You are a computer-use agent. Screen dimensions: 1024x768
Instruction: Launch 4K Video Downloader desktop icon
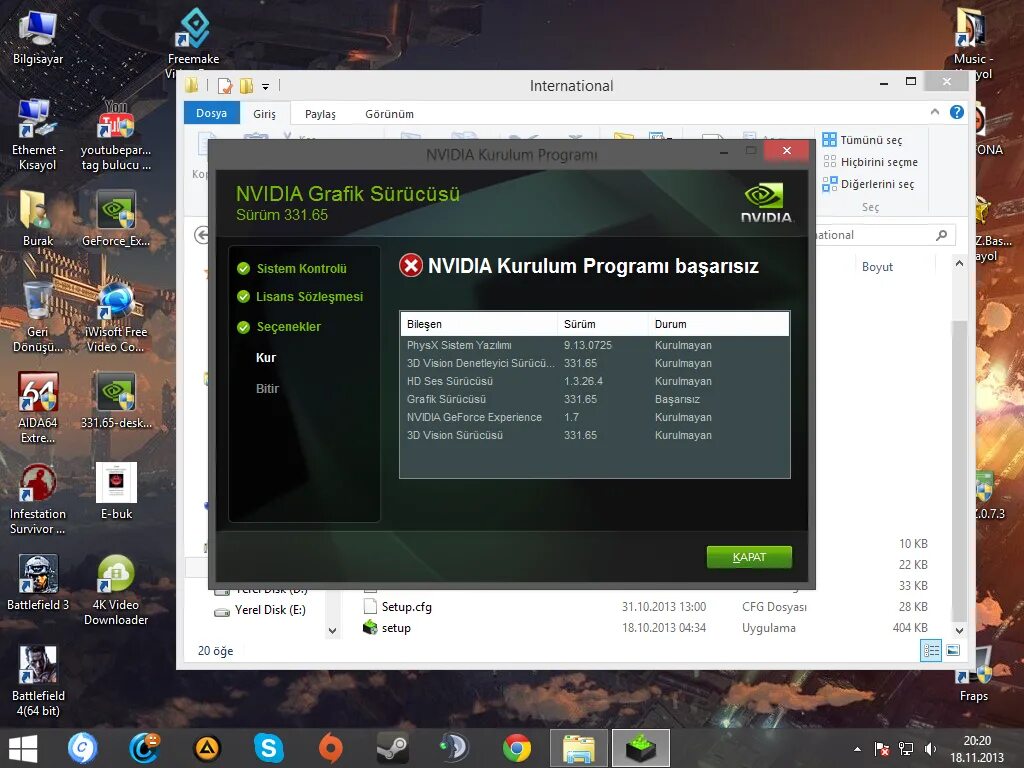(116, 590)
